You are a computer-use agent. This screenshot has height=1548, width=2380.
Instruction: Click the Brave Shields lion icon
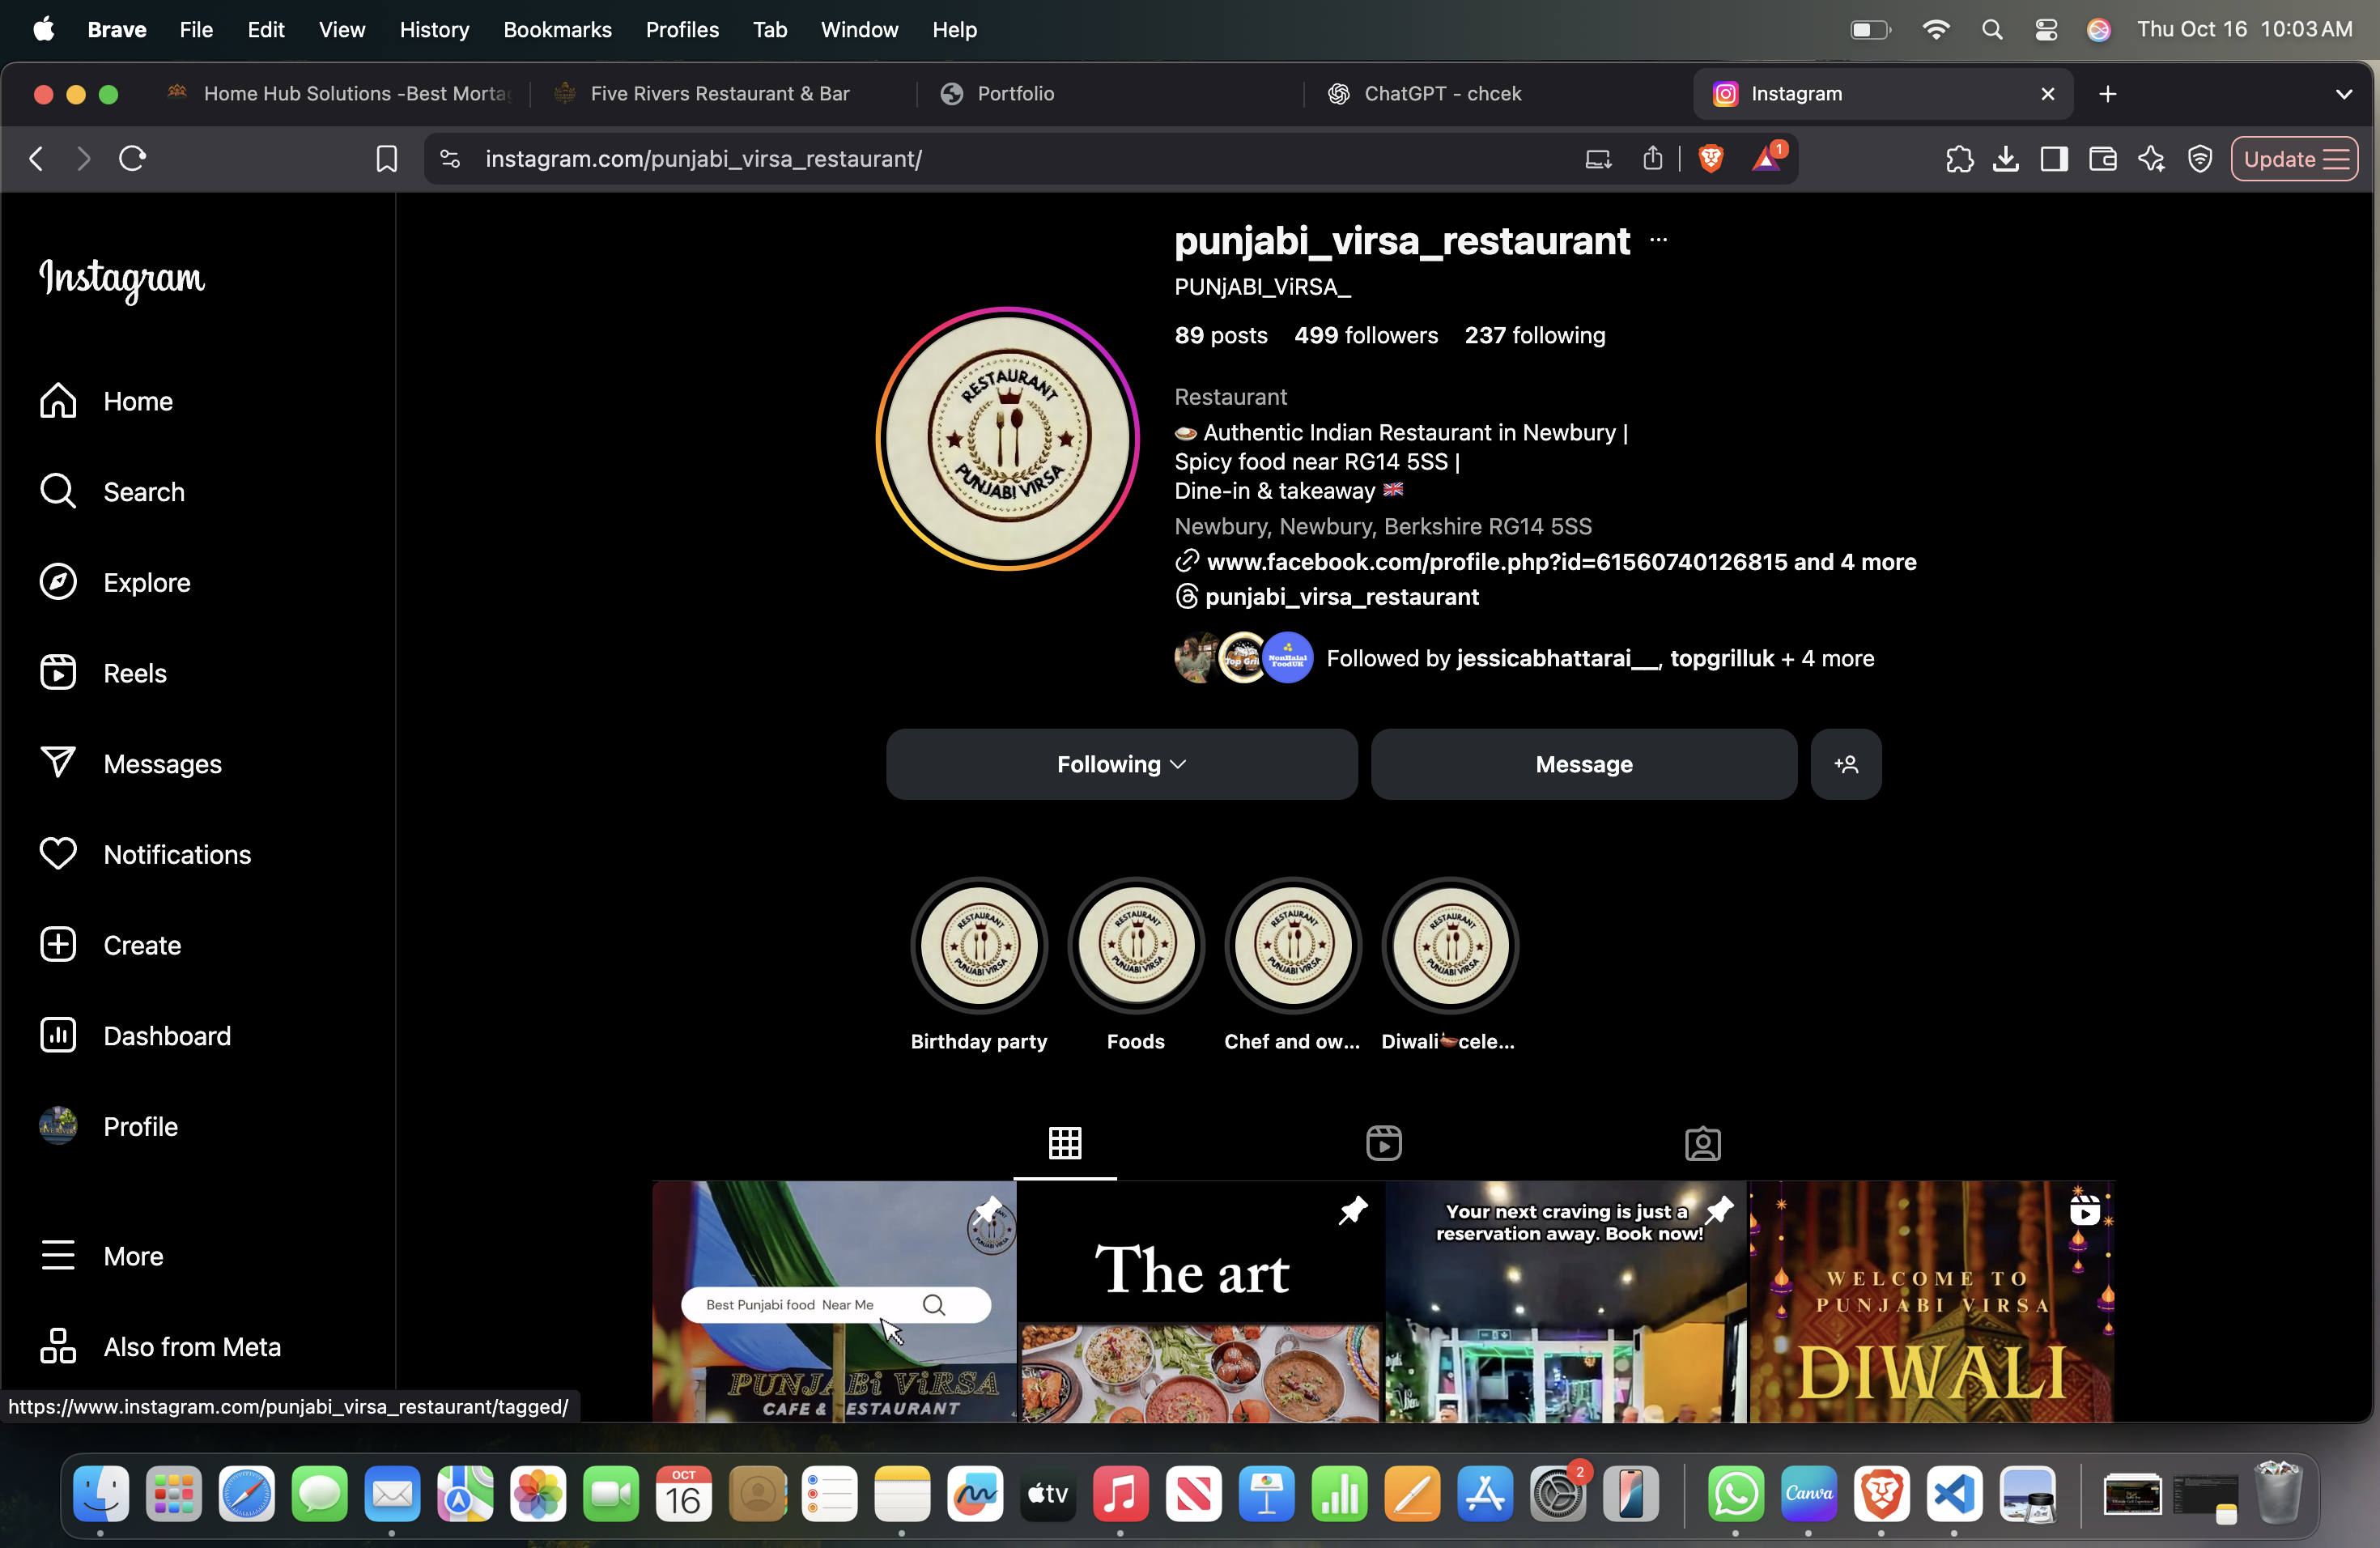click(1710, 159)
